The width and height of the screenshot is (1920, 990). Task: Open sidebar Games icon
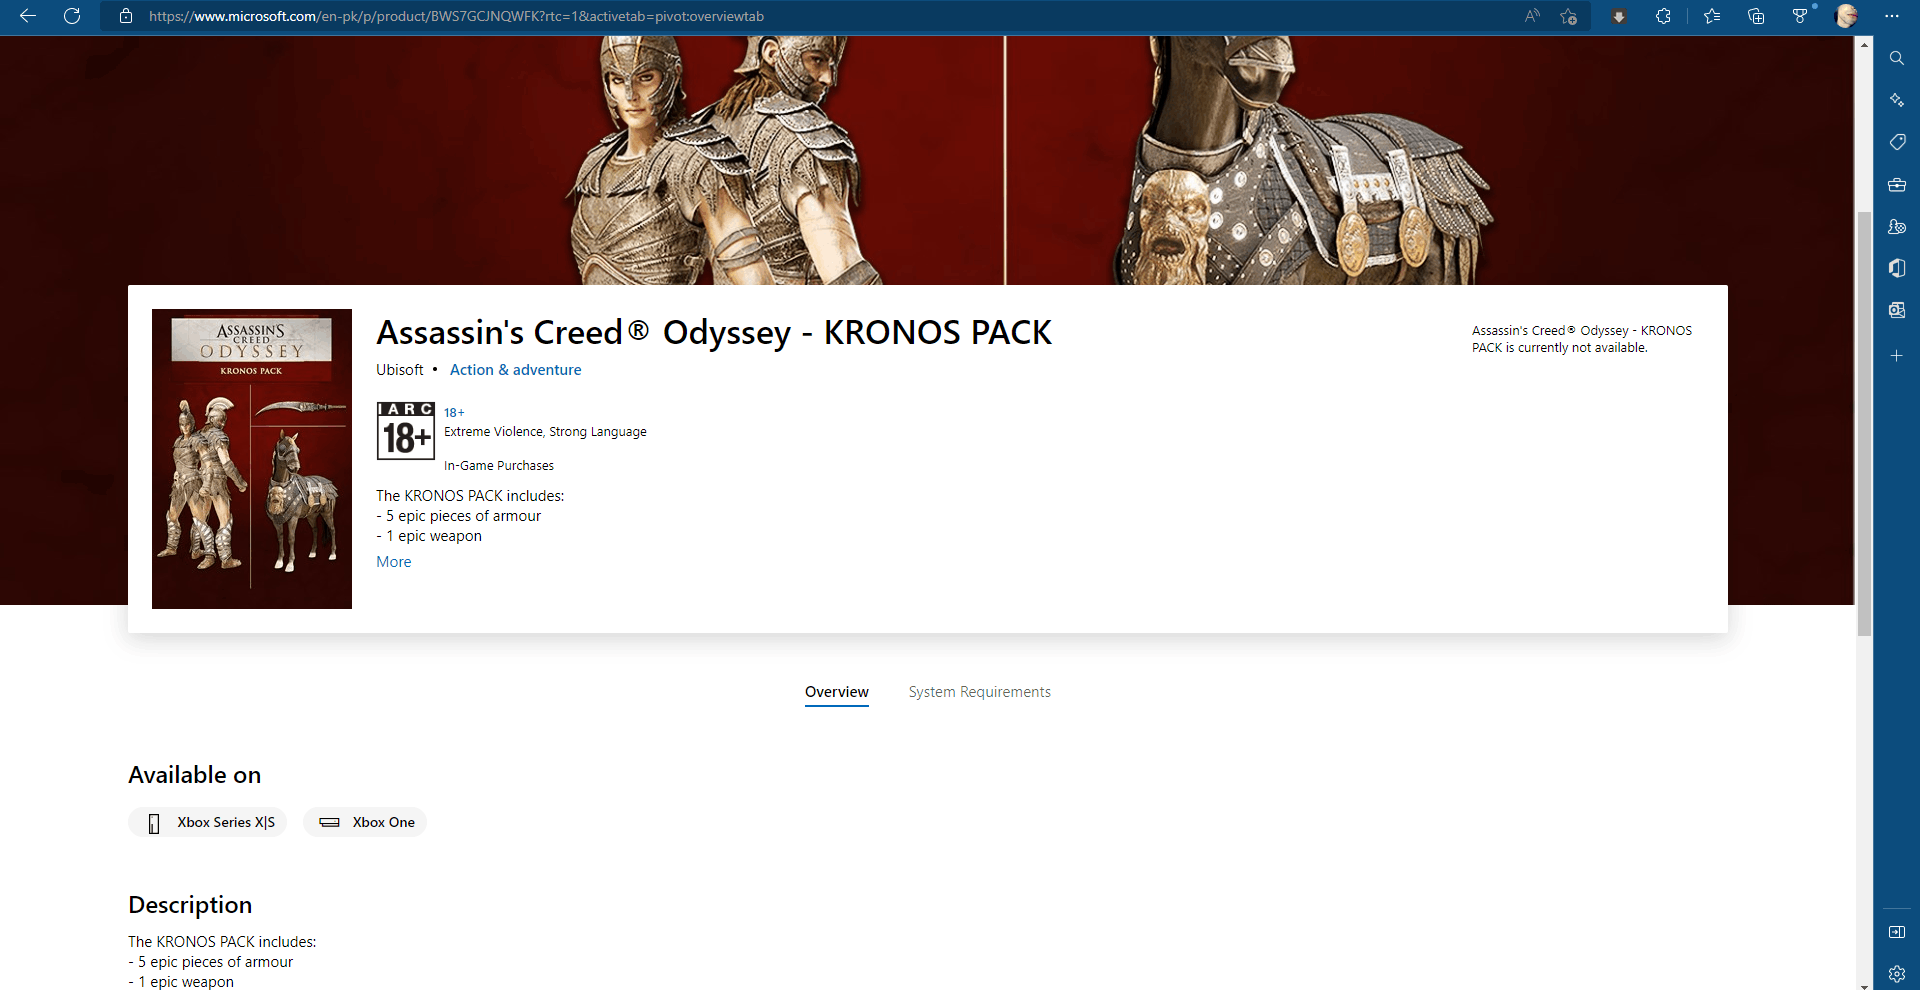1897,227
